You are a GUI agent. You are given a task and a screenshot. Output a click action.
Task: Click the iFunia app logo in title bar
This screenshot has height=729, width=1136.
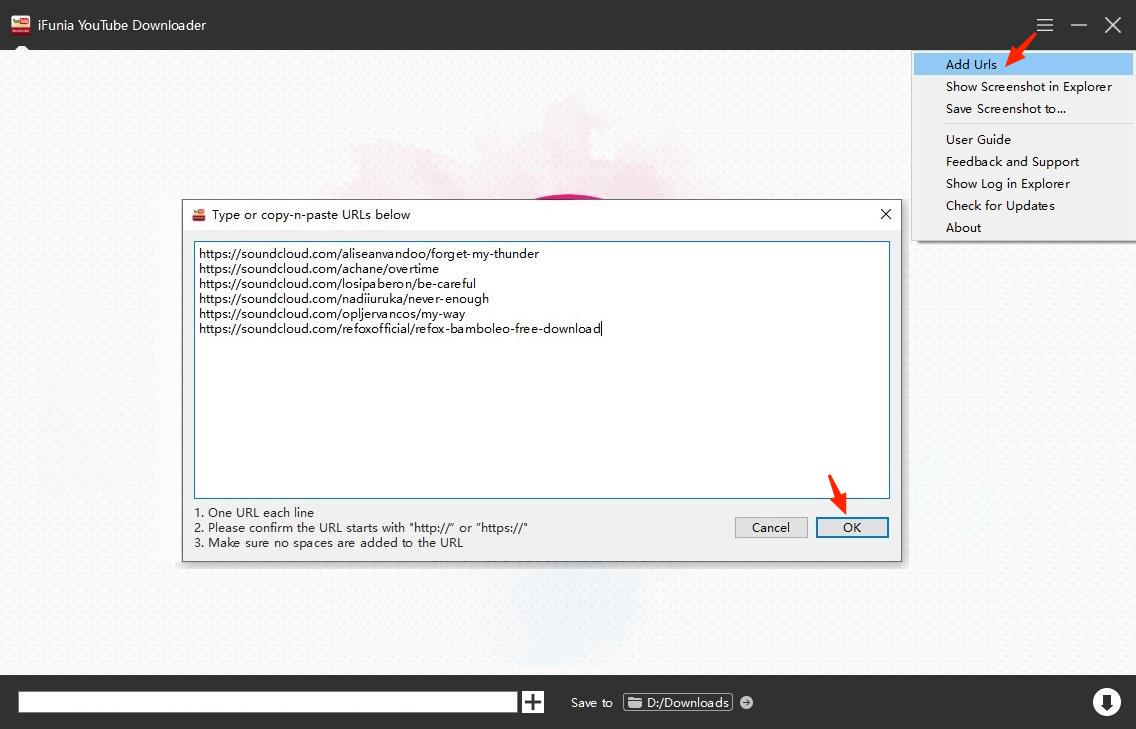[x=20, y=25]
